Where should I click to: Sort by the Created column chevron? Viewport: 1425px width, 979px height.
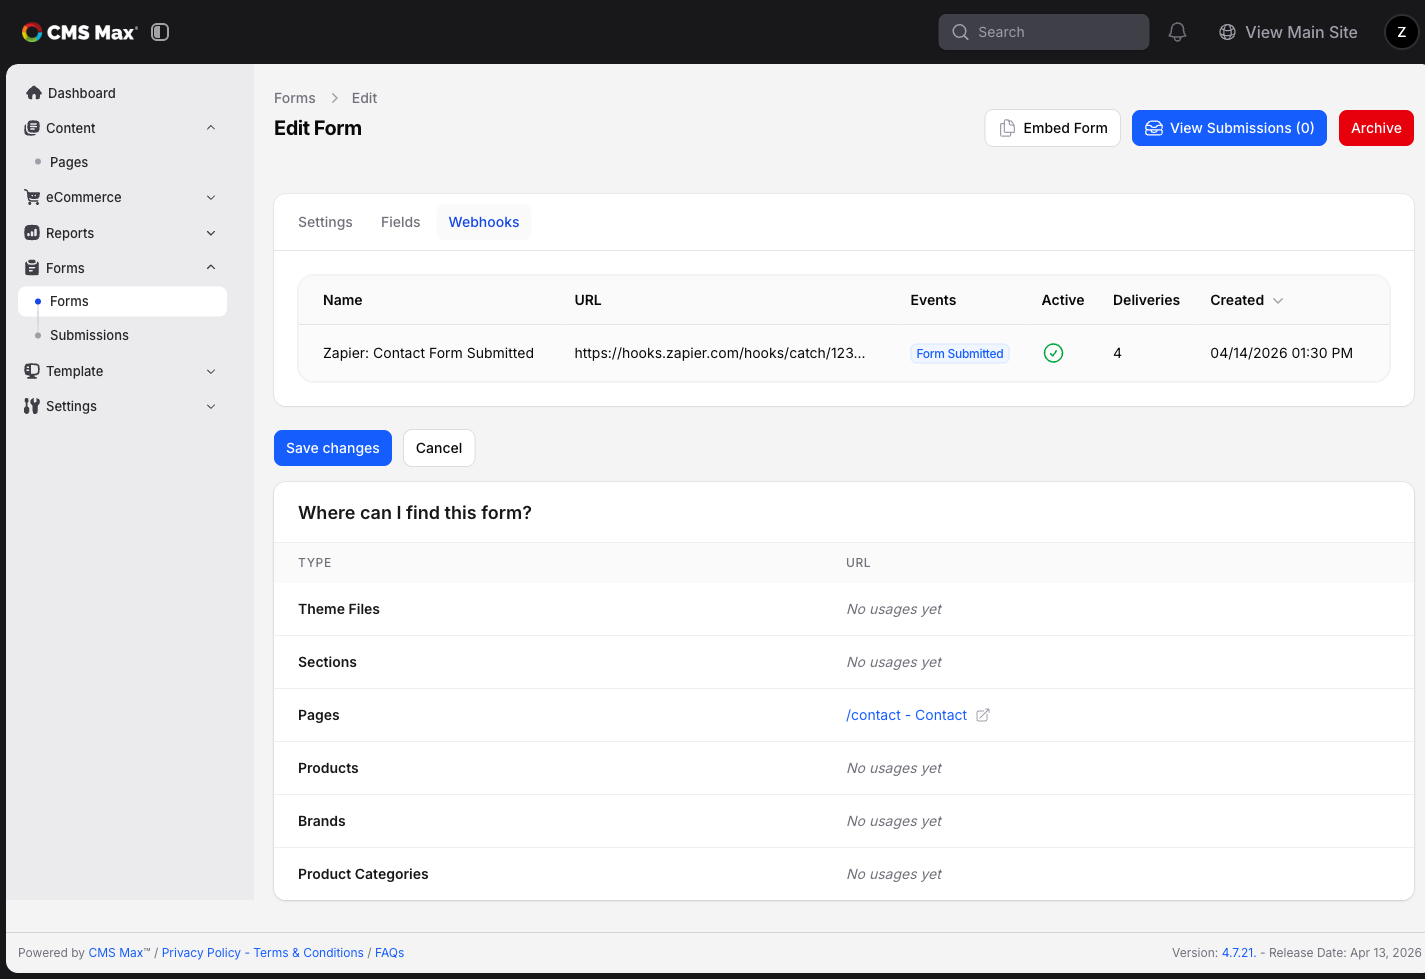coord(1278,300)
